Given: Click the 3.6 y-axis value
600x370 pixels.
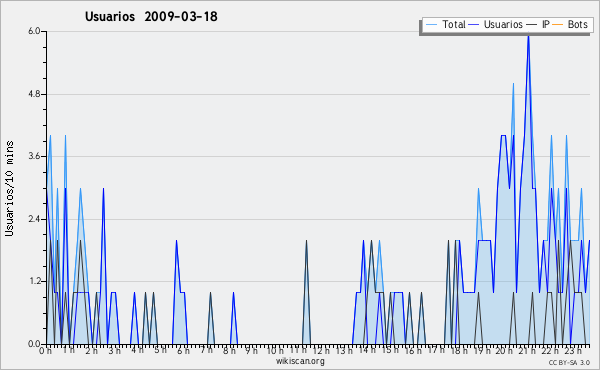Looking at the screenshot, I should coord(34,156).
